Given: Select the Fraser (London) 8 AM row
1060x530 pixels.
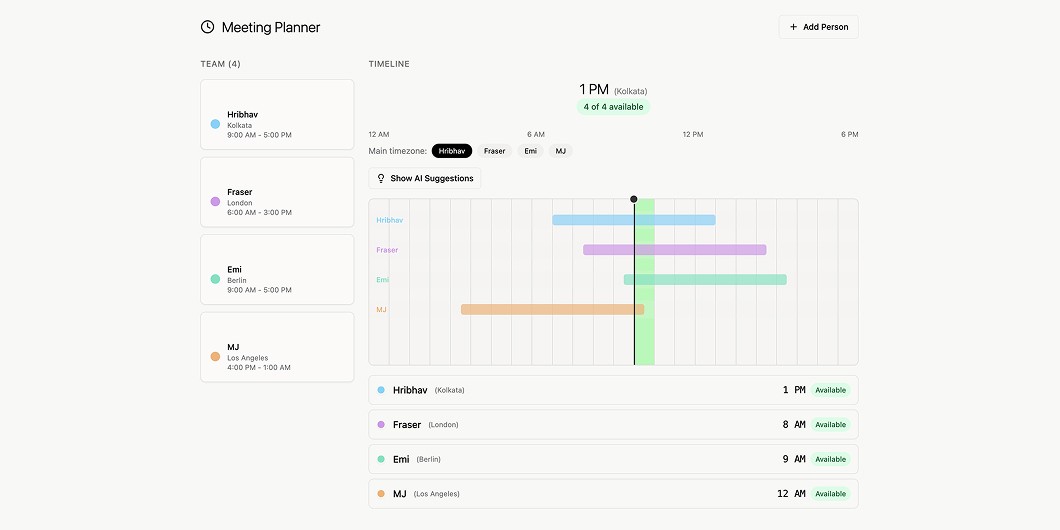Looking at the screenshot, I should point(613,425).
